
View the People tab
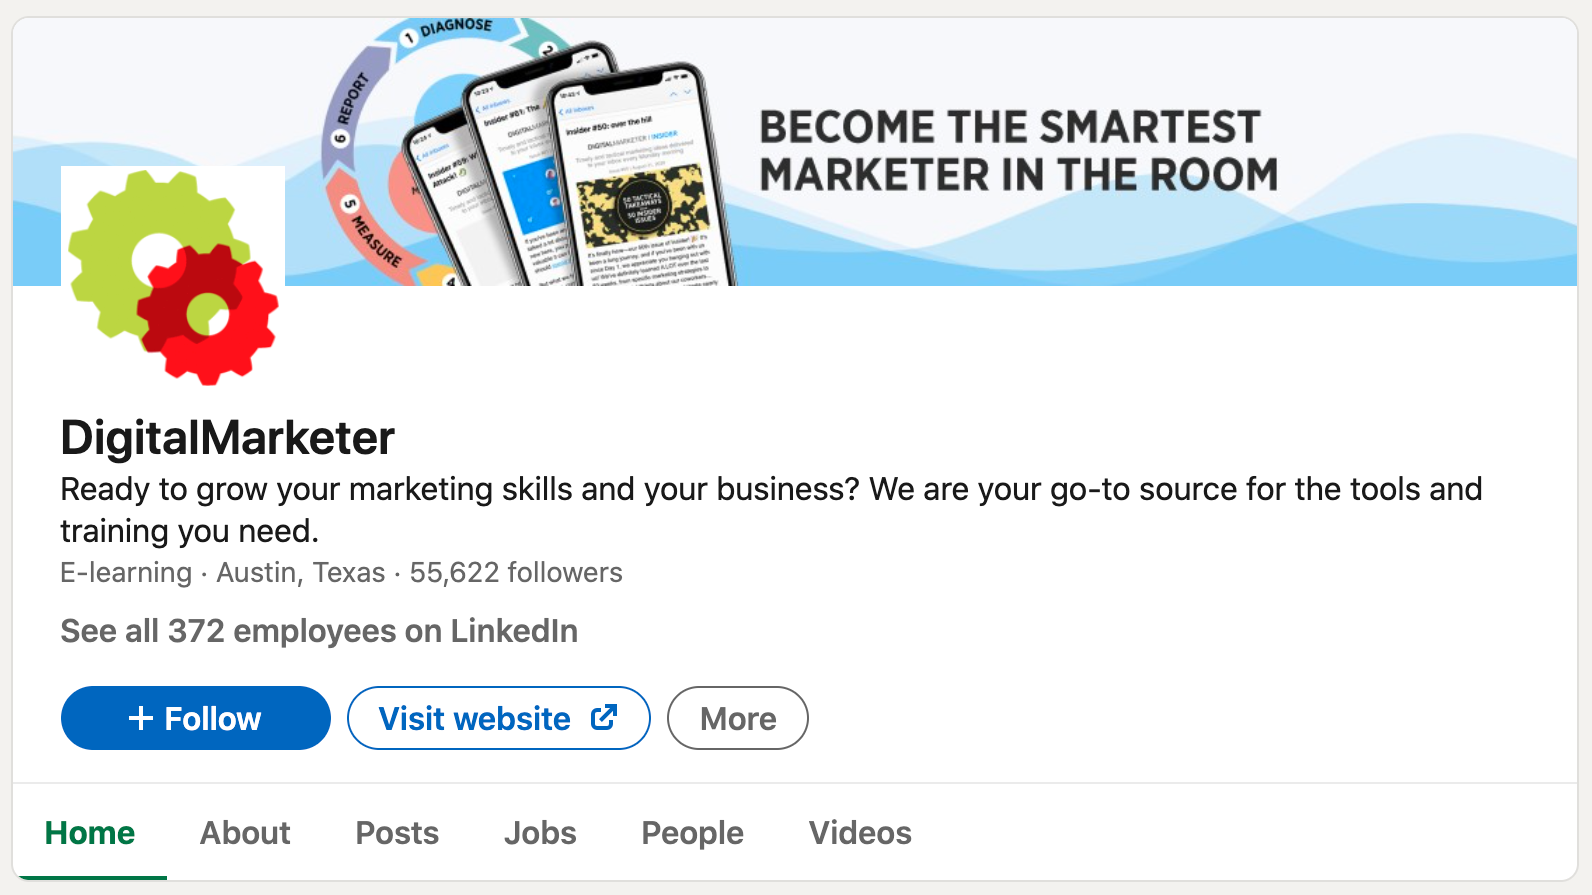click(692, 833)
